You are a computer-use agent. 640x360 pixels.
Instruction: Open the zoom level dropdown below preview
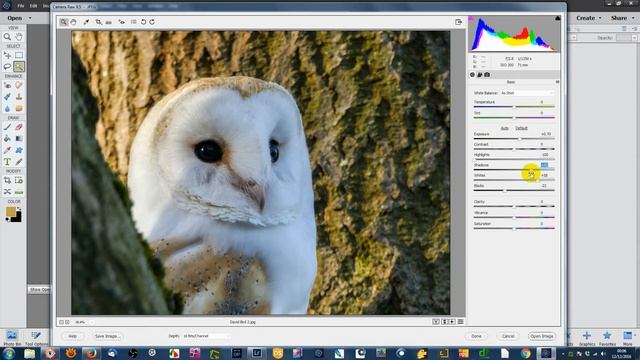pos(83,322)
